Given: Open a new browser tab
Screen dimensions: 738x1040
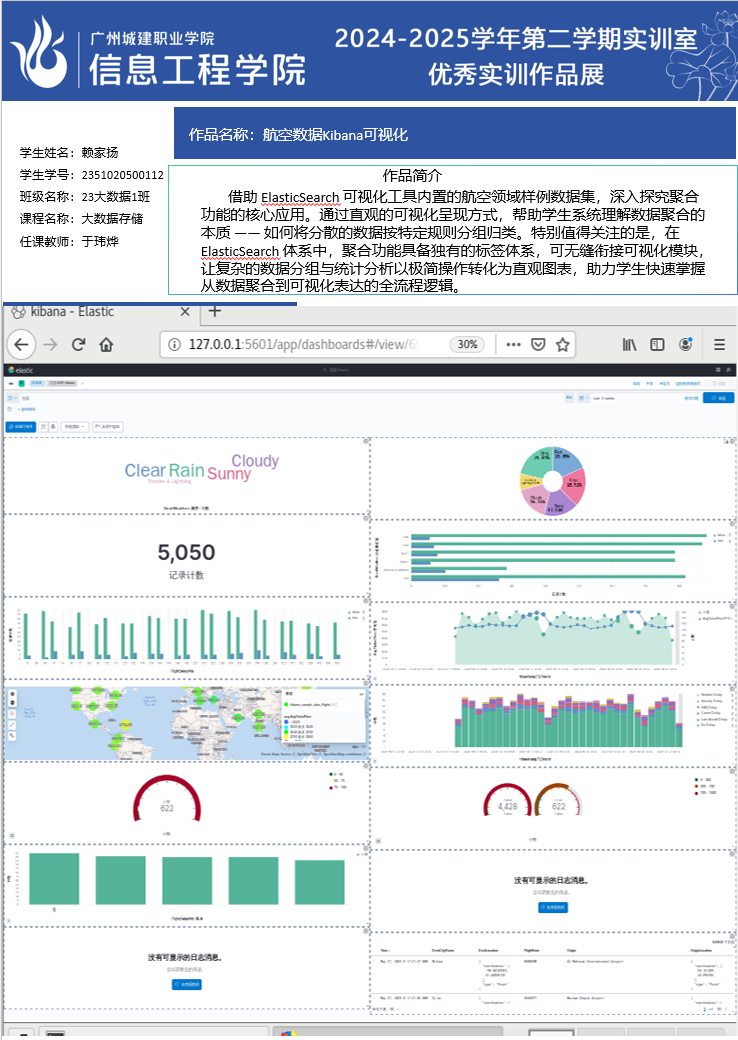Looking at the screenshot, I should pyautogui.click(x=214, y=312).
